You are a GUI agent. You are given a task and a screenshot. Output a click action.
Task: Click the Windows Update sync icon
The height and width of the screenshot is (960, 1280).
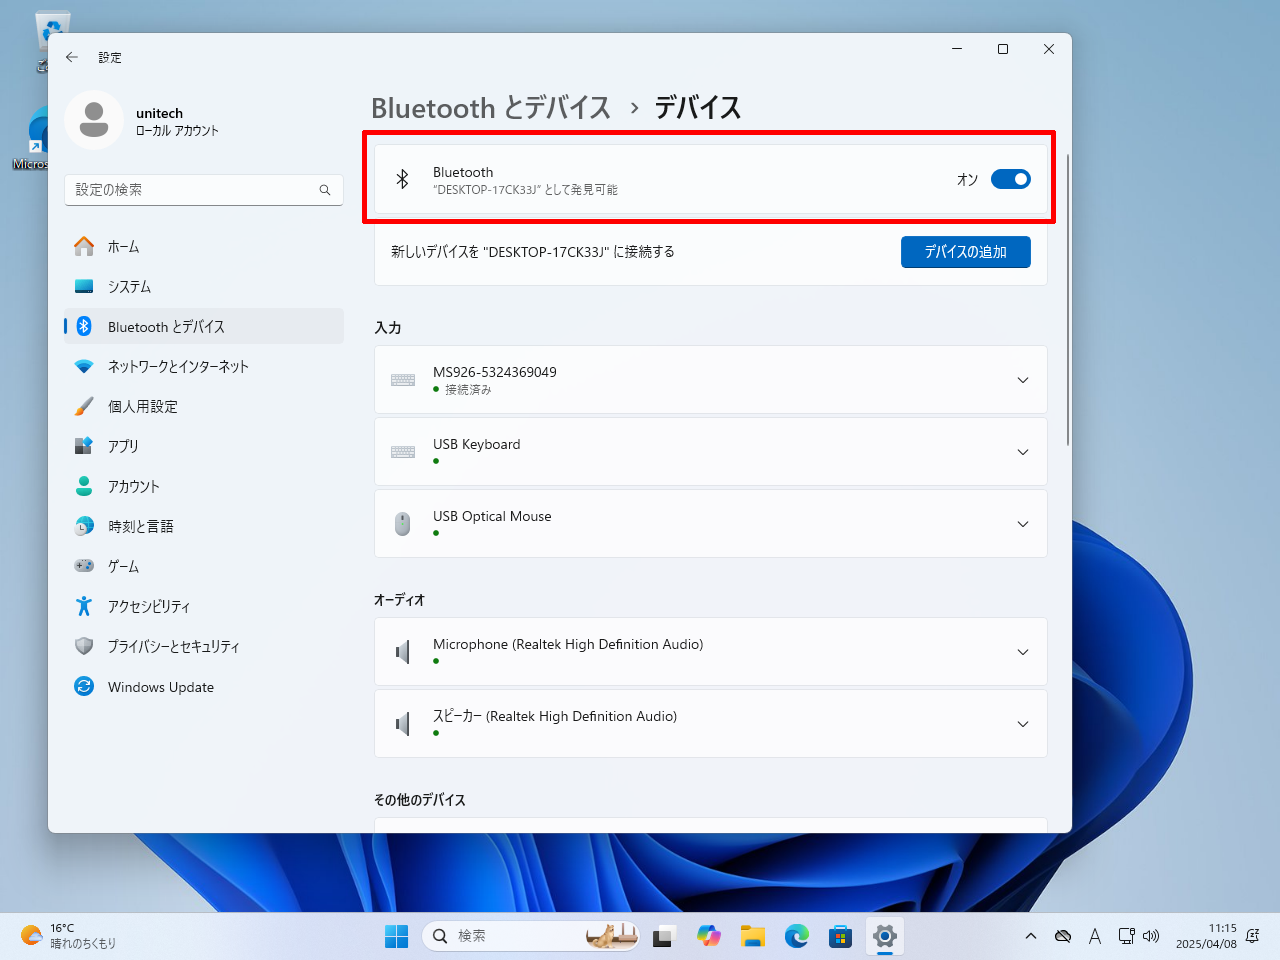point(84,687)
